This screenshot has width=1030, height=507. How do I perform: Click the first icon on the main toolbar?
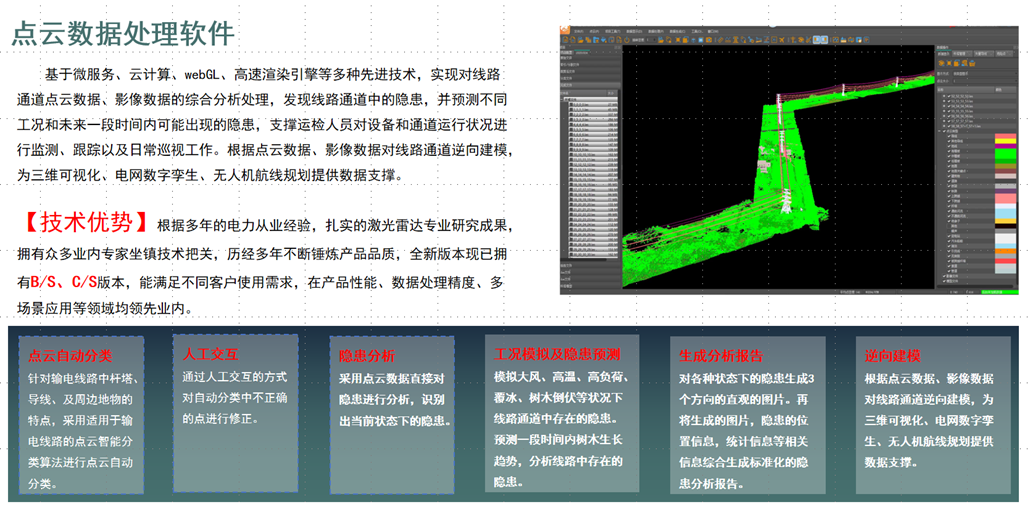(x=566, y=40)
